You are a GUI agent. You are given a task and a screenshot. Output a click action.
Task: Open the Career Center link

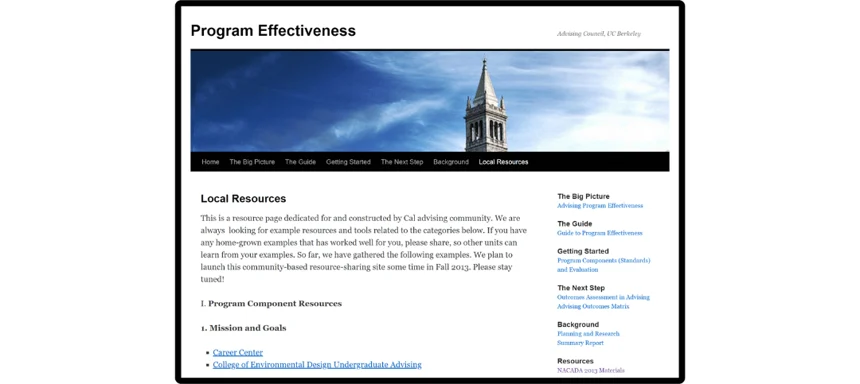(x=238, y=352)
